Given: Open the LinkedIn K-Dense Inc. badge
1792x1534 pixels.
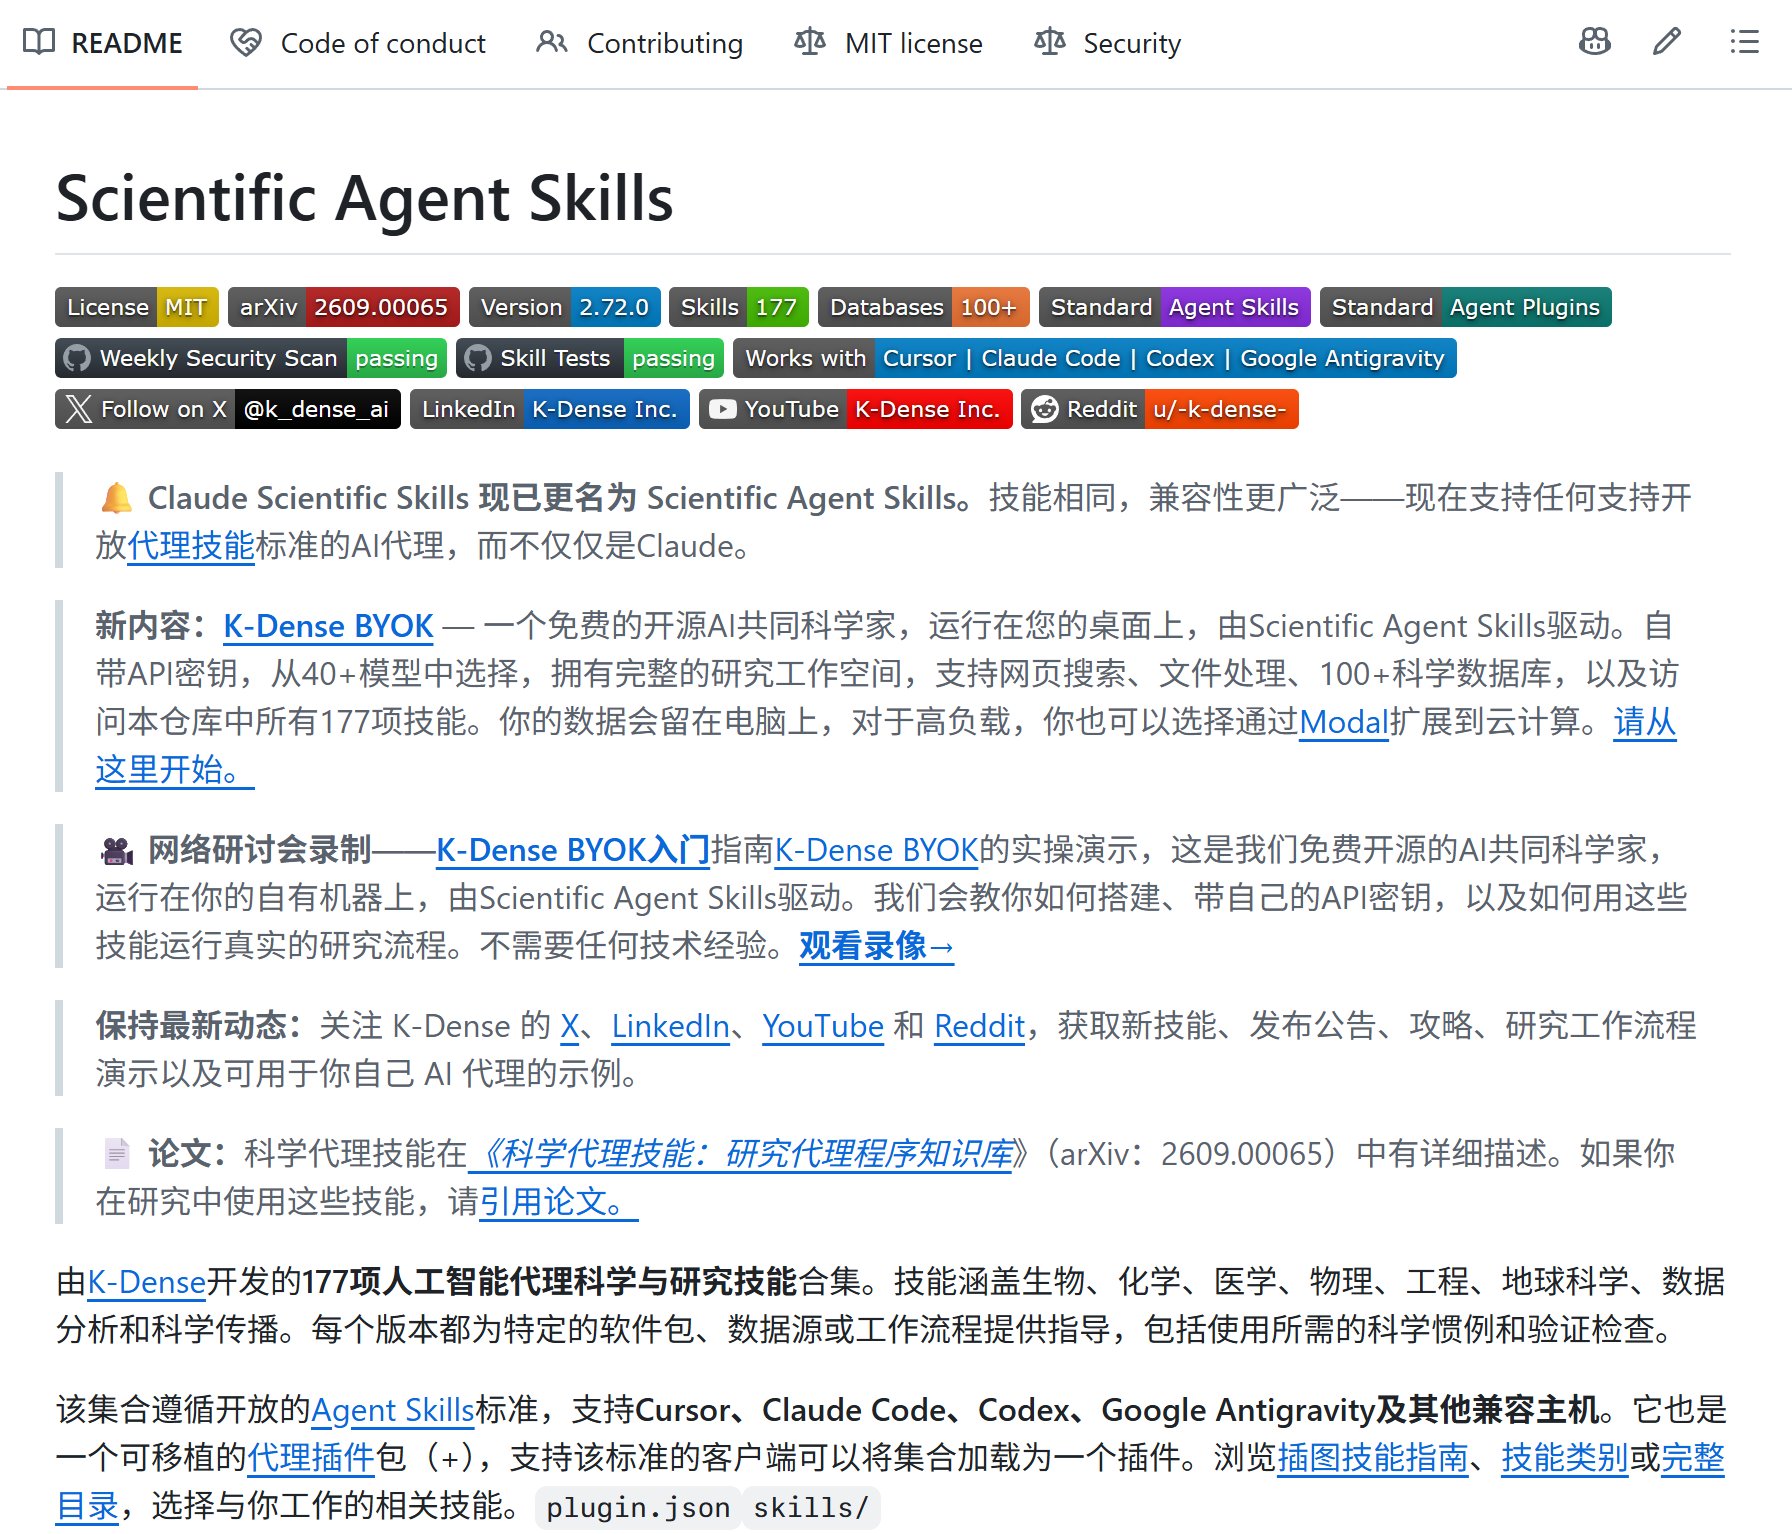Looking at the screenshot, I should (x=550, y=409).
